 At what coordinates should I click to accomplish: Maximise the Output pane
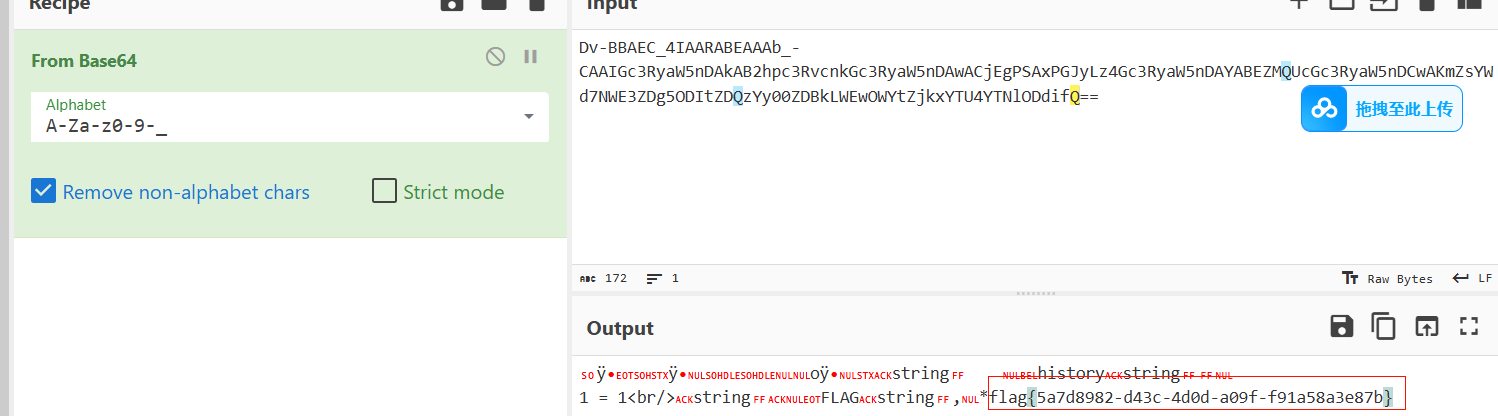(x=1468, y=326)
